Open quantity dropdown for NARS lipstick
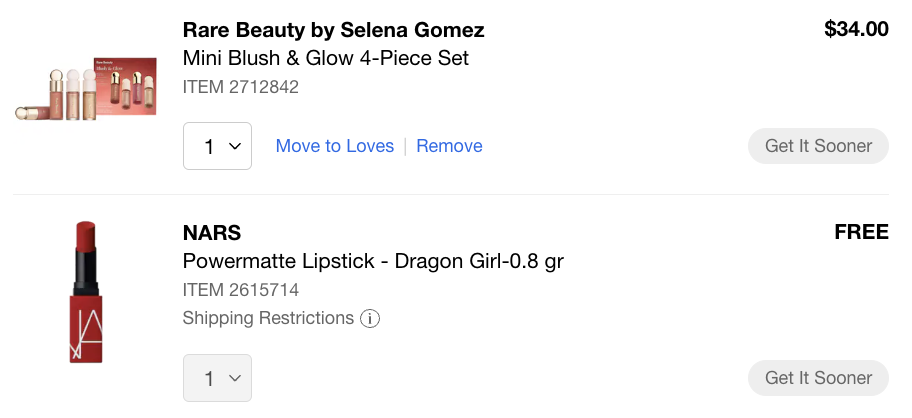Viewport: 912px width, 418px height. pyautogui.click(x=217, y=378)
